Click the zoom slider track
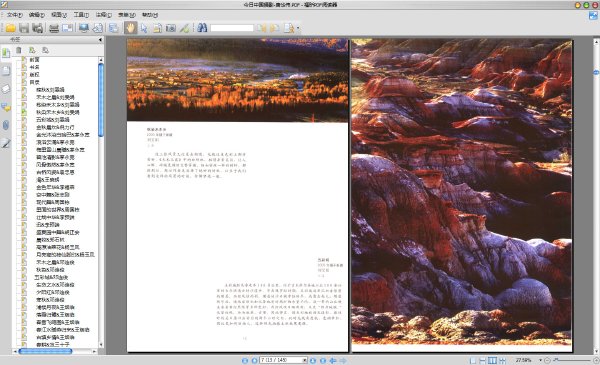 coord(572,360)
